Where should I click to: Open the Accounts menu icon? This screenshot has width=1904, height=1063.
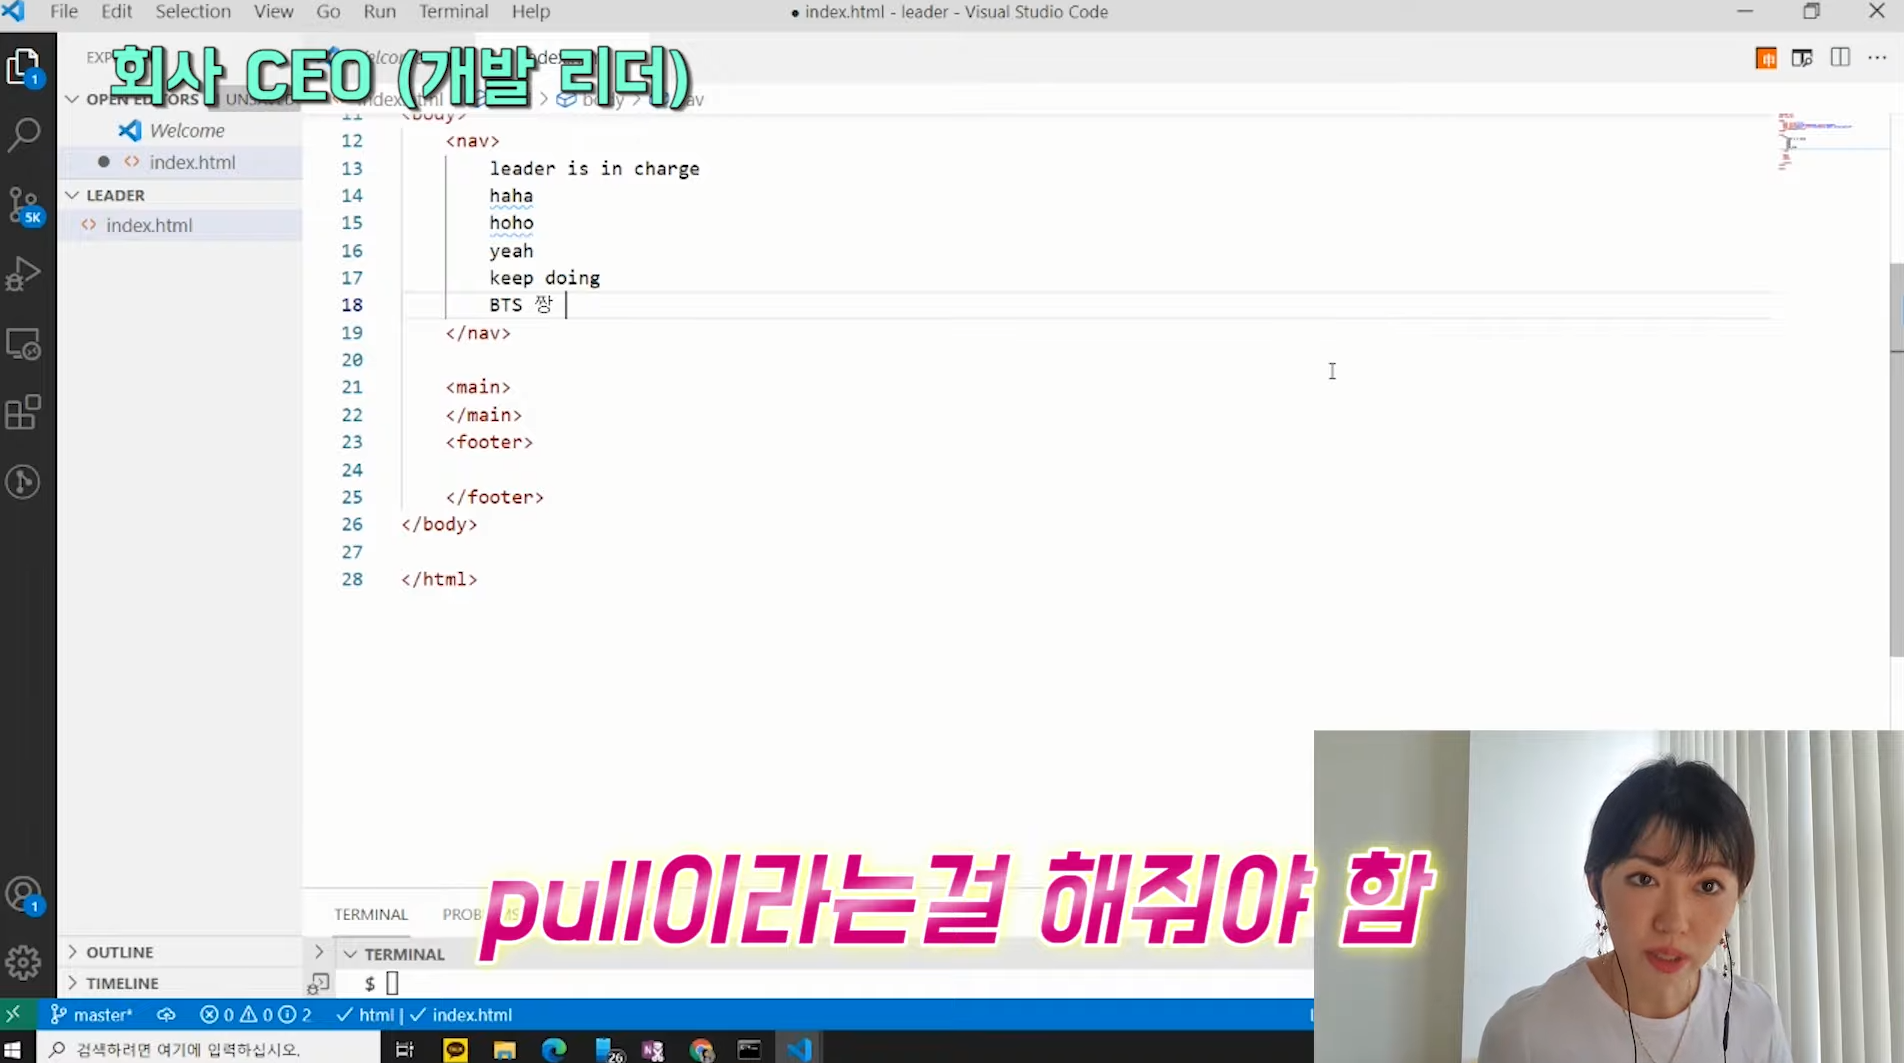pyautogui.click(x=24, y=894)
